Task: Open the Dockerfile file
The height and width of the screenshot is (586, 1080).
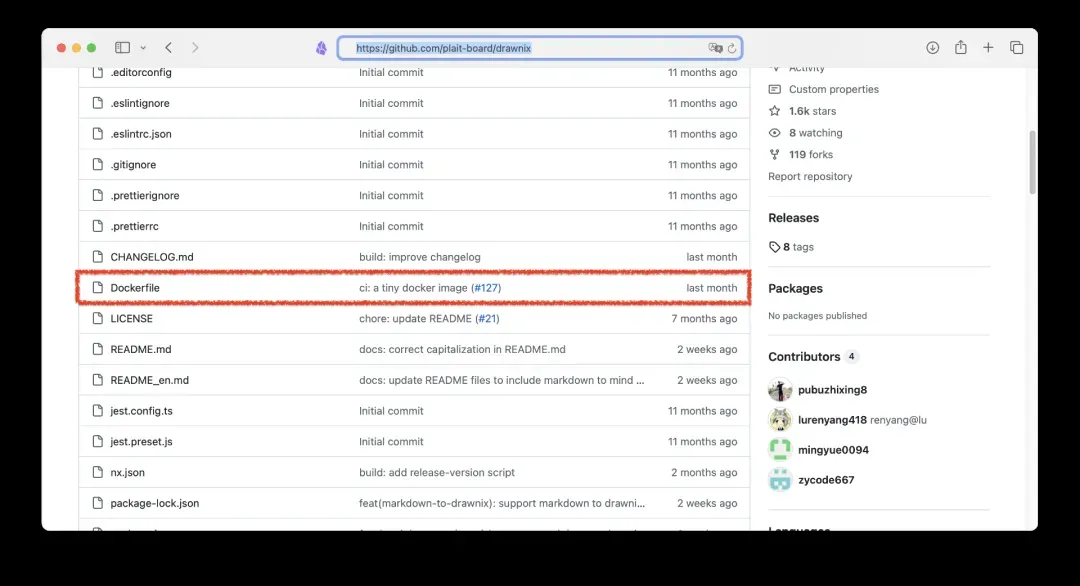Action: click(135, 288)
